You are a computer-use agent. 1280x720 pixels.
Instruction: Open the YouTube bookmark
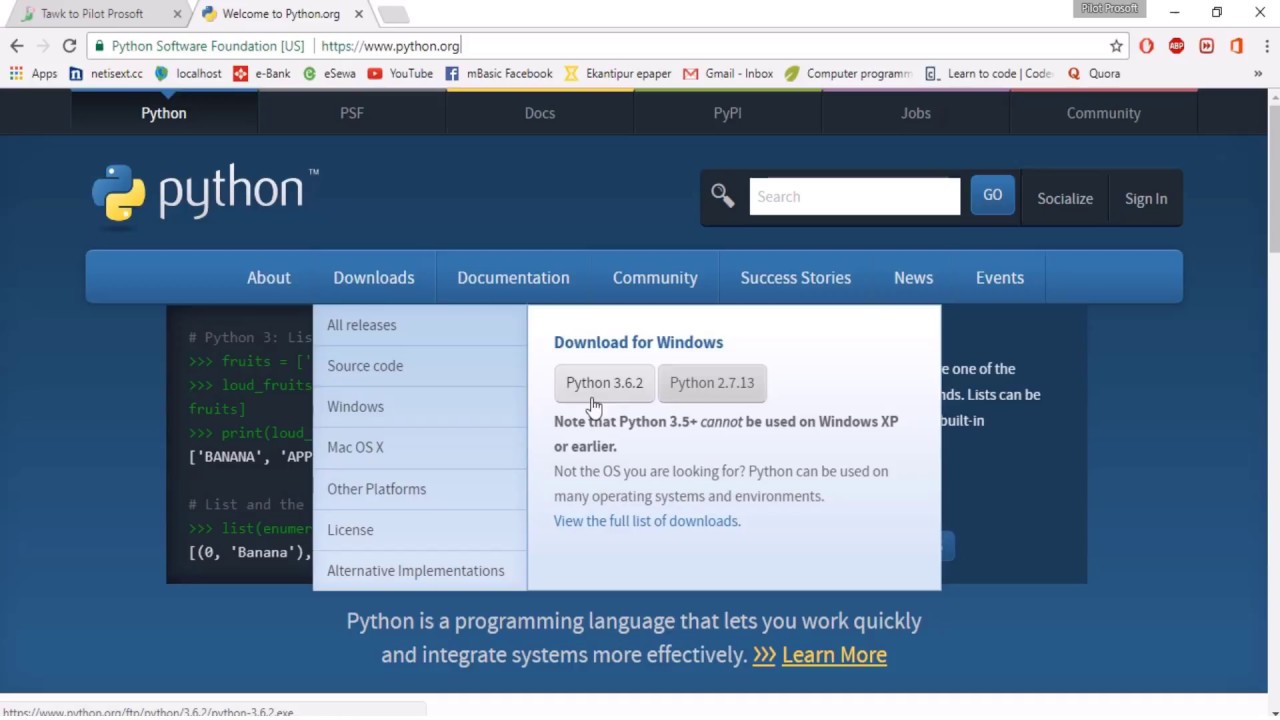point(400,73)
